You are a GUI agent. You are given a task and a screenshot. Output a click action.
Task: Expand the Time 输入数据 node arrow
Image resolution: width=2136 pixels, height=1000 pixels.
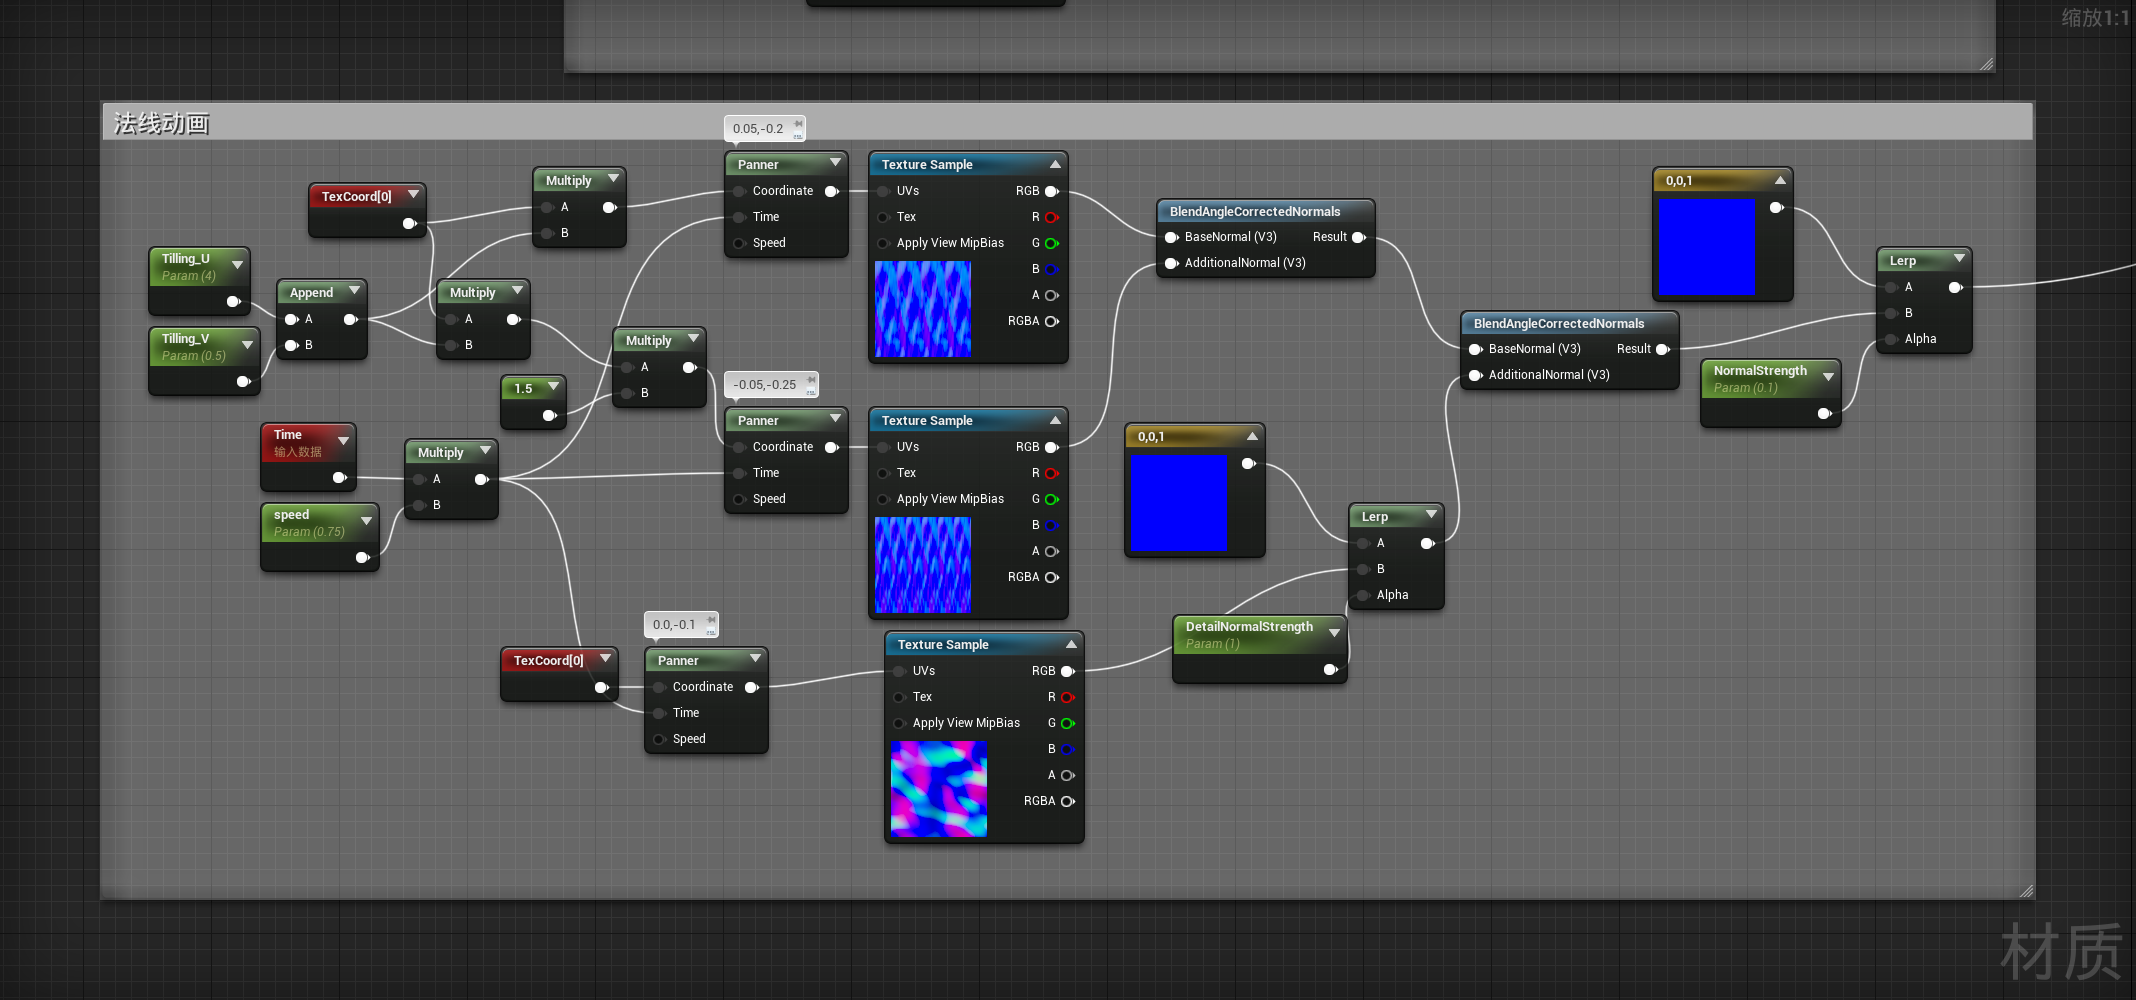tap(343, 441)
